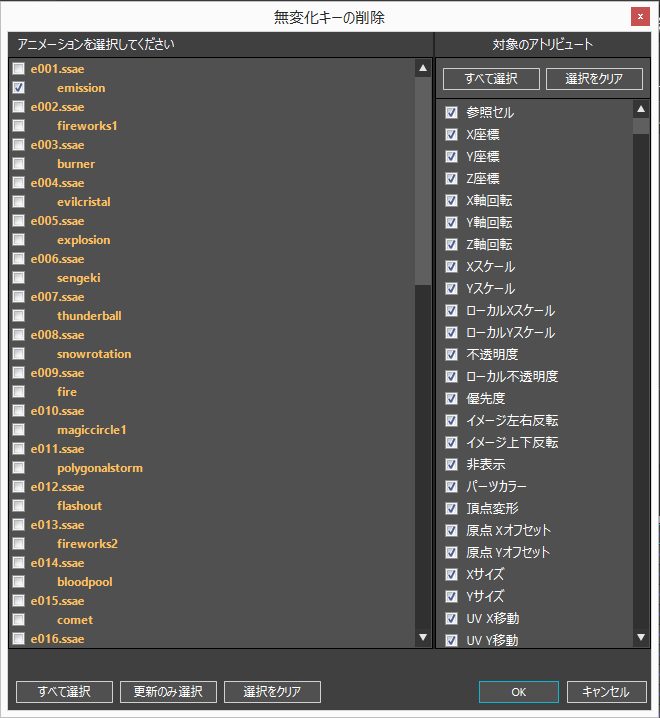Select the e012.ssae file name
The height and width of the screenshot is (718, 660).
(x=57, y=487)
